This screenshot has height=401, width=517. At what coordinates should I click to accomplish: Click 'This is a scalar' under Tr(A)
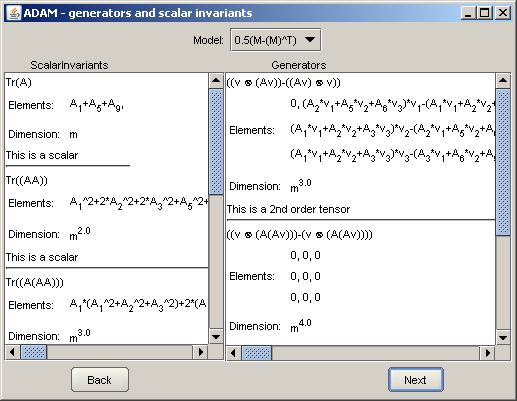coord(42,155)
